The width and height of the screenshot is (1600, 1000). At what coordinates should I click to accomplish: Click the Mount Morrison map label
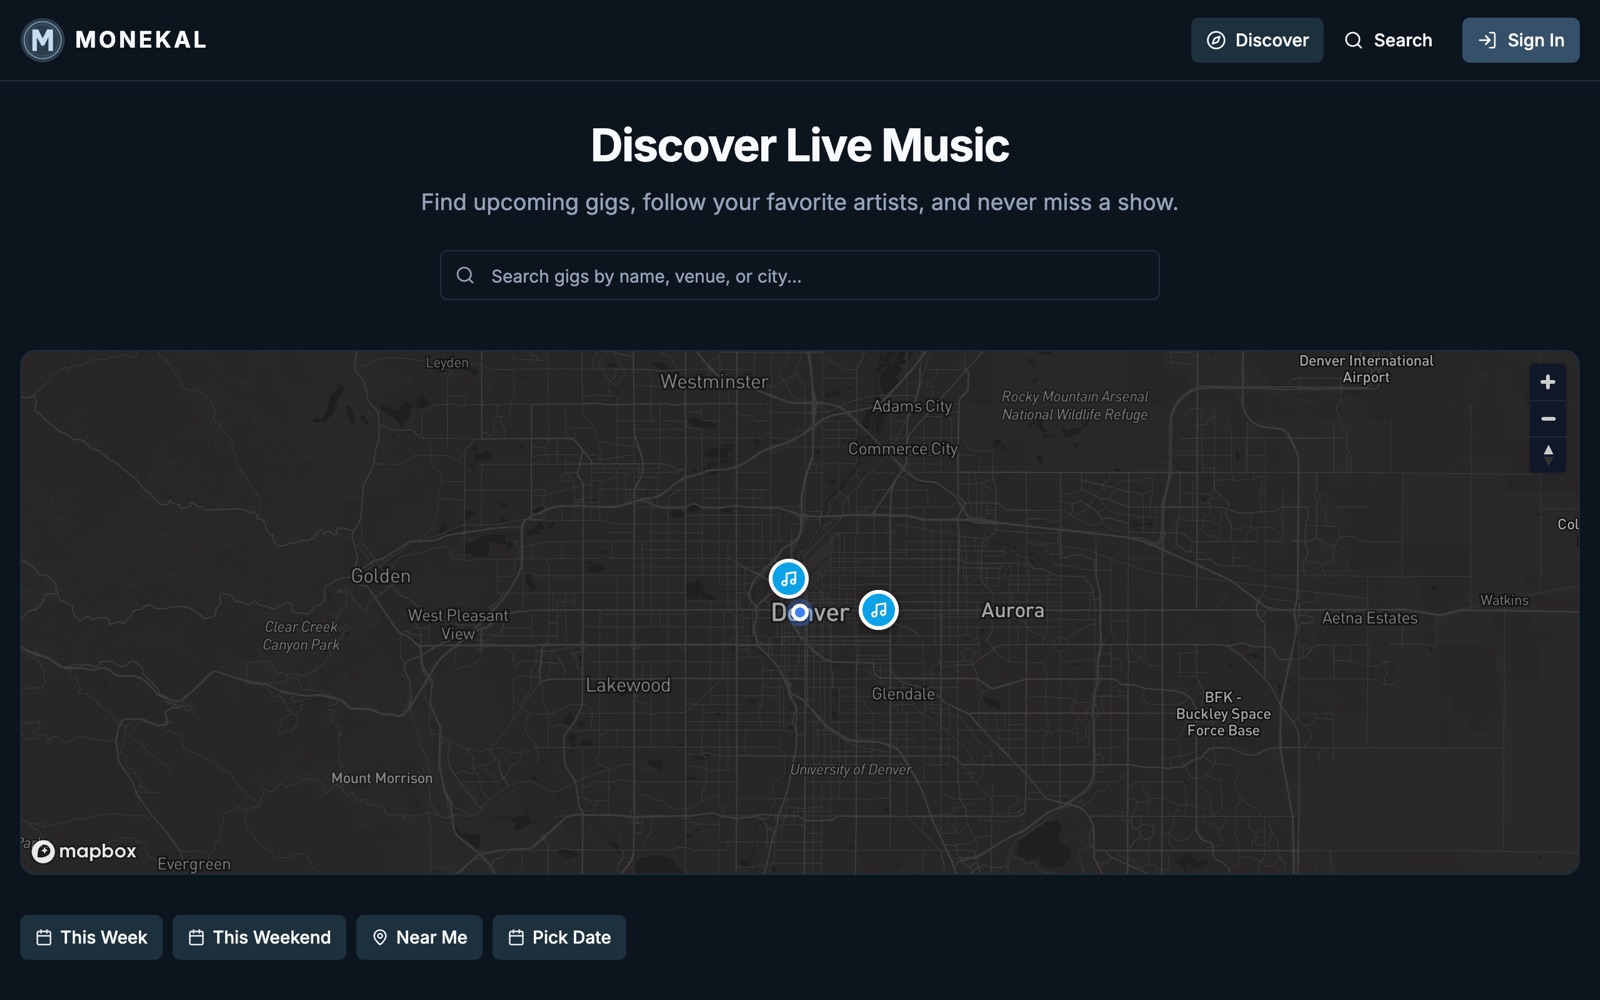click(382, 778)
